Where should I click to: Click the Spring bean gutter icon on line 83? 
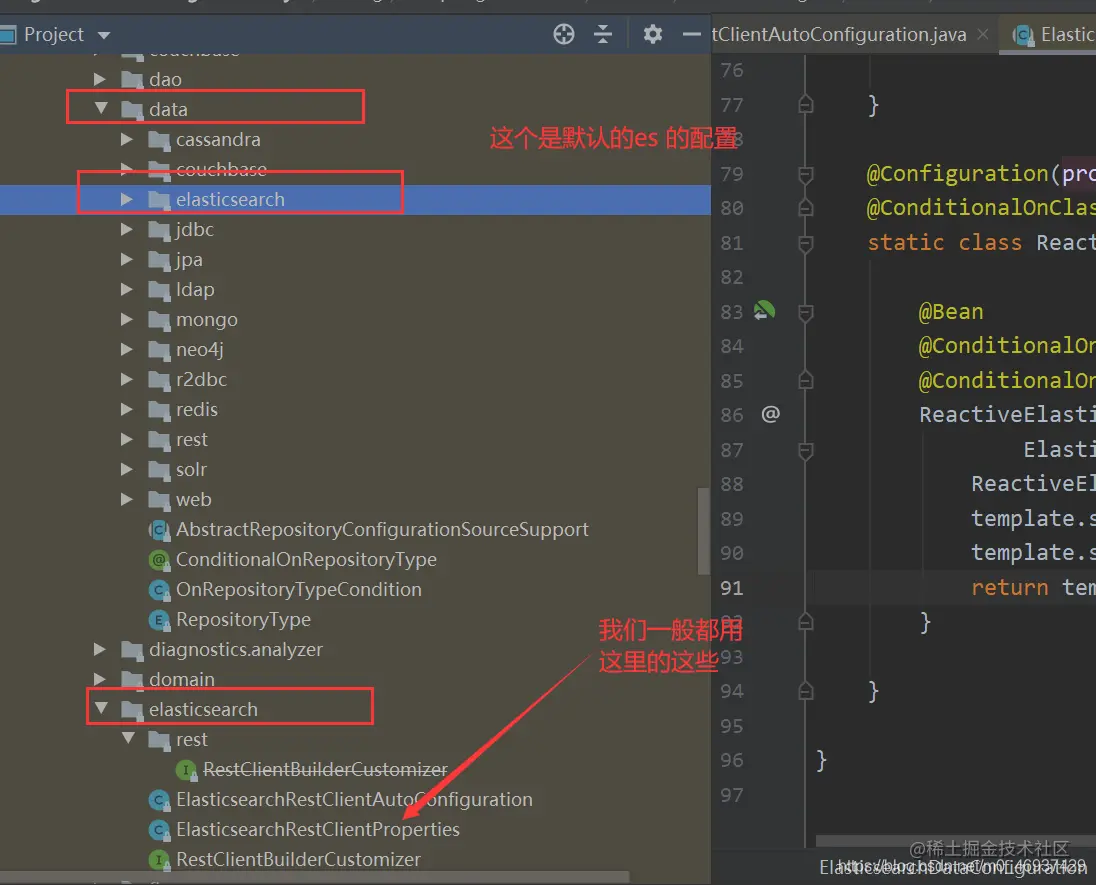764,310
